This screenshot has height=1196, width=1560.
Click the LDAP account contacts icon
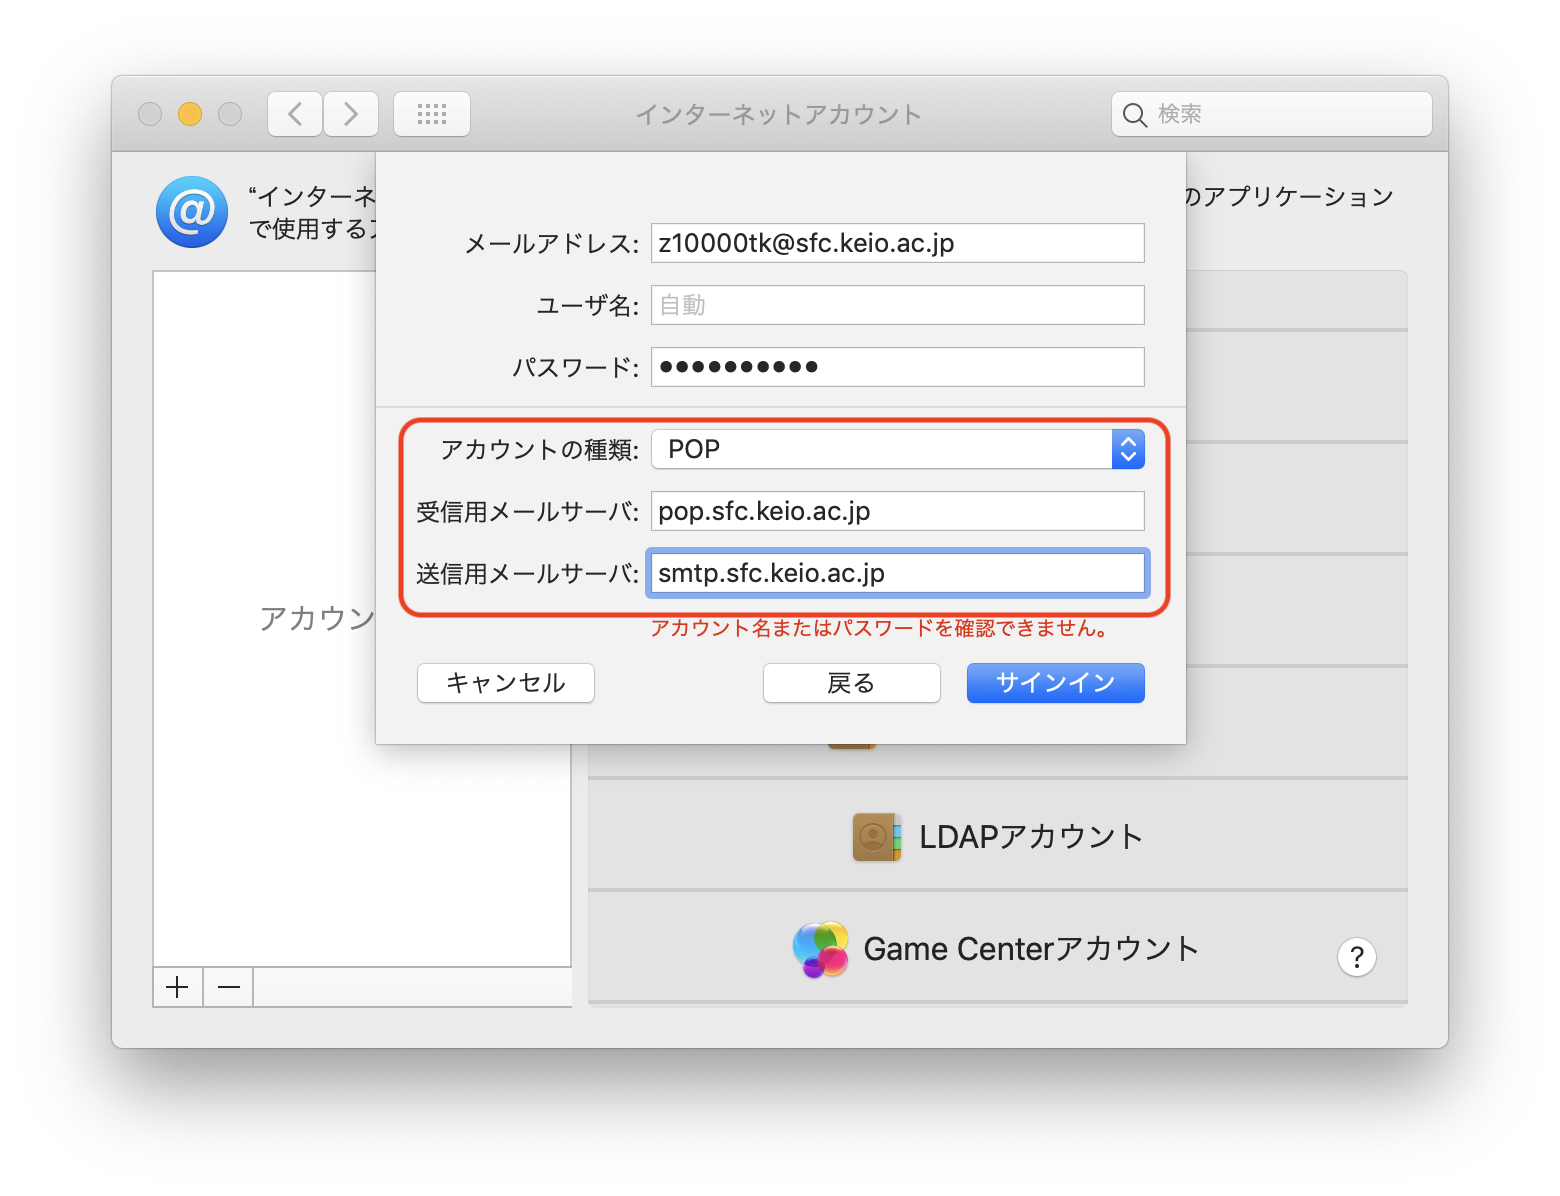coord(876,836)
